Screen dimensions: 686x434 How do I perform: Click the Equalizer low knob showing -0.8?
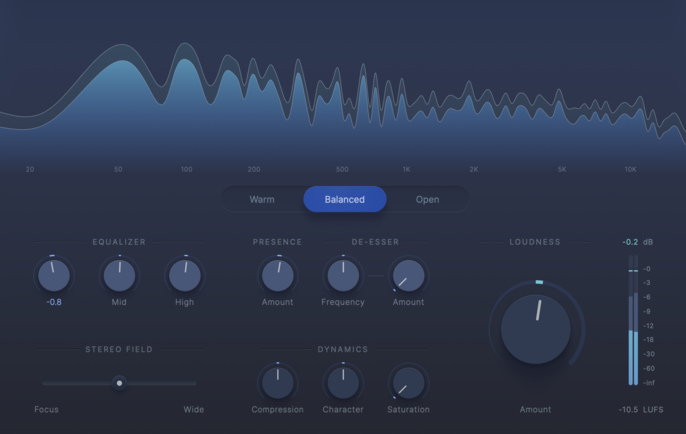pyautogui.click(x=54, y=276)
